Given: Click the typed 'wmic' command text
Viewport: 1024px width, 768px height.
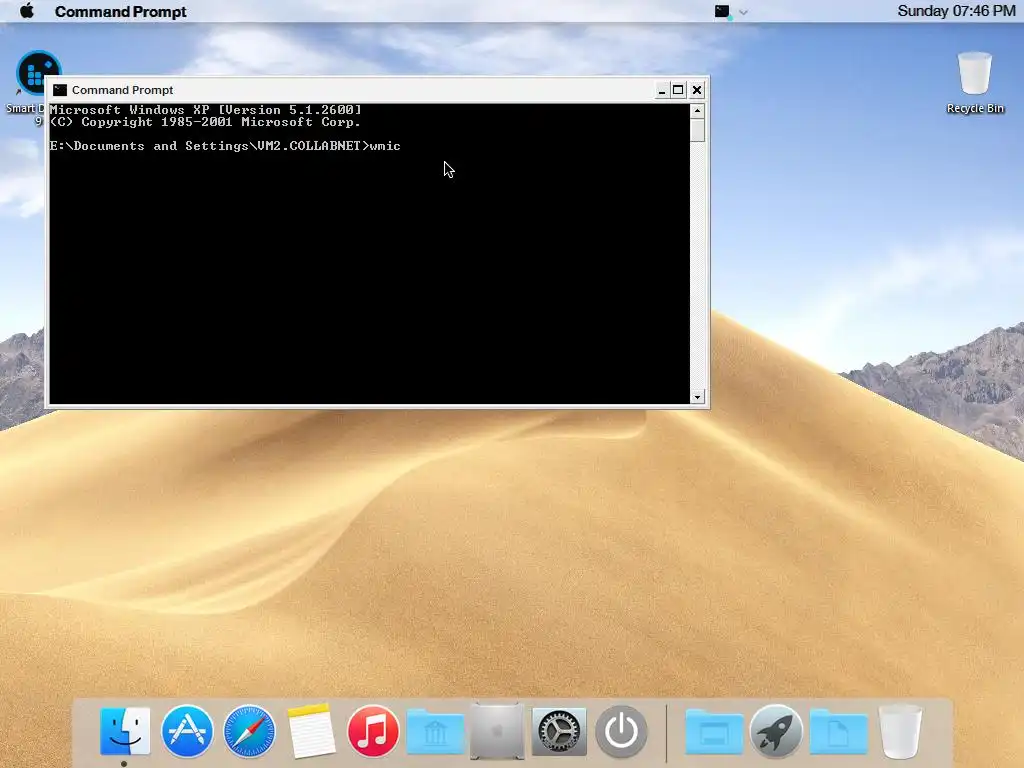Looking at the screenshot, I should click(385, 146).
